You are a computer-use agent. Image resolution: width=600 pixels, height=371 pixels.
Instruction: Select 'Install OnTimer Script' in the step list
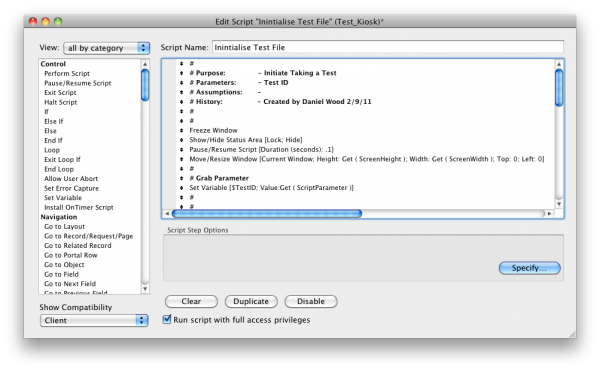[x=78, y=207]
